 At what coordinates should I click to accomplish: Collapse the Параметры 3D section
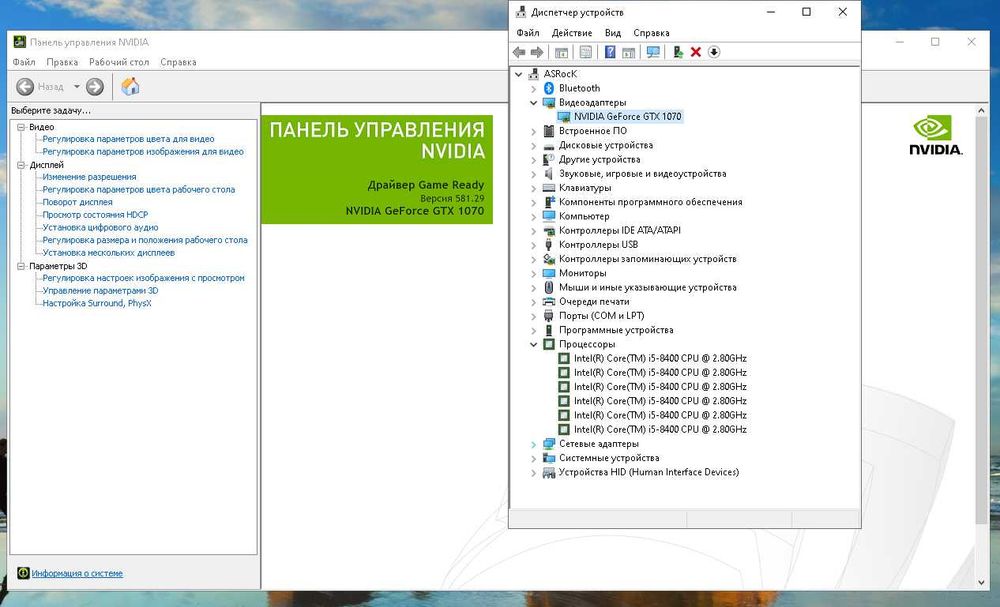tap(21, 266)
